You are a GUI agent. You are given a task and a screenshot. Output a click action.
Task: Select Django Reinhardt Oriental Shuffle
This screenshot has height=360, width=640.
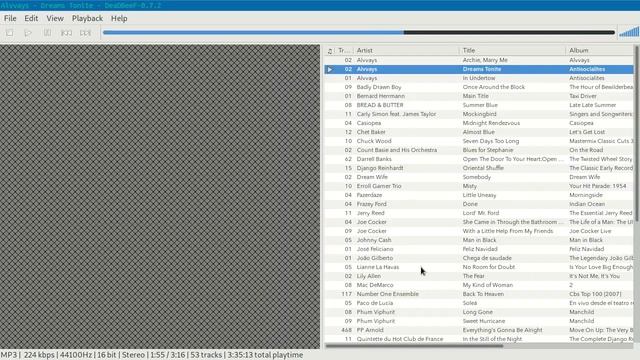pos(479,168)
